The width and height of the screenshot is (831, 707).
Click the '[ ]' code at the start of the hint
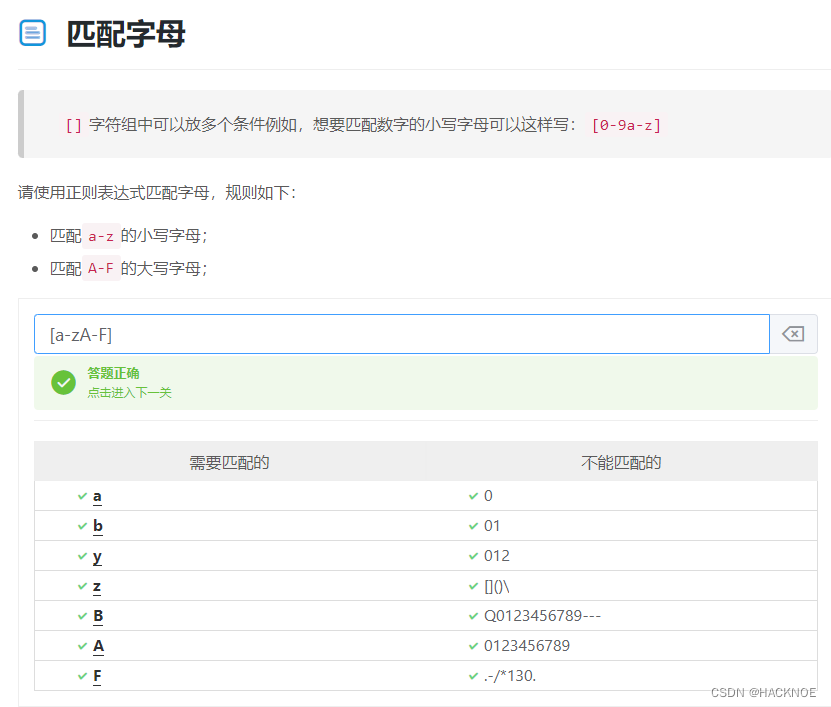click(x=74, y=125)
